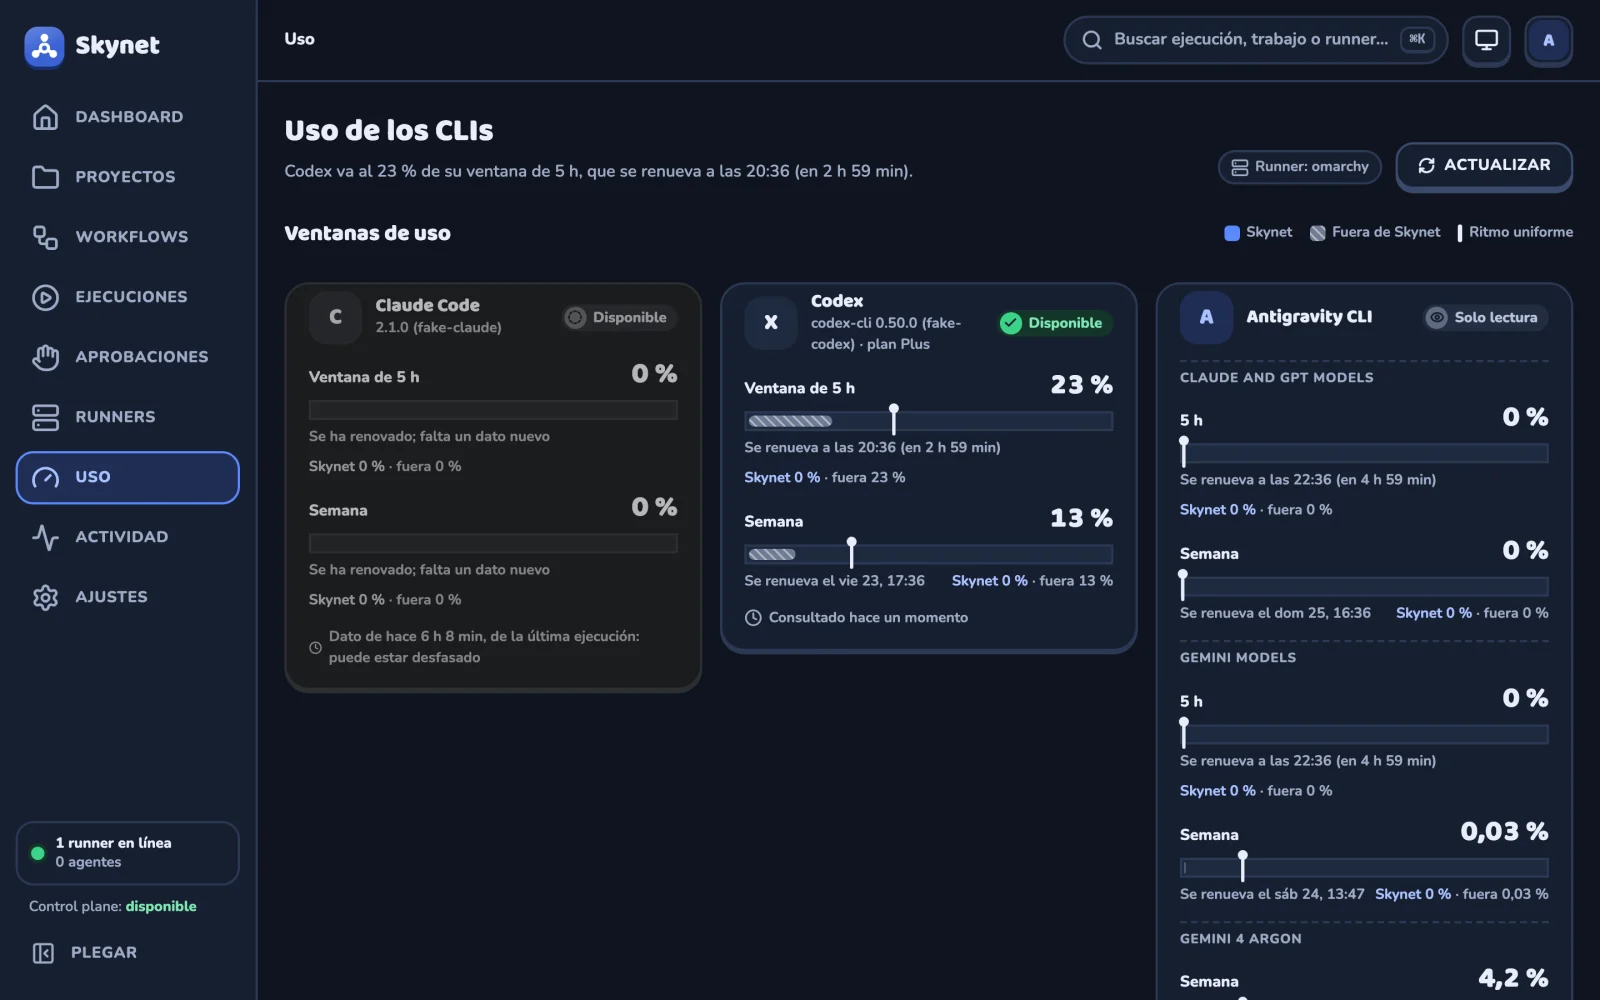
Task: Click the GEMINI 4 ARGON heading
Action: tap(1240, 939)
